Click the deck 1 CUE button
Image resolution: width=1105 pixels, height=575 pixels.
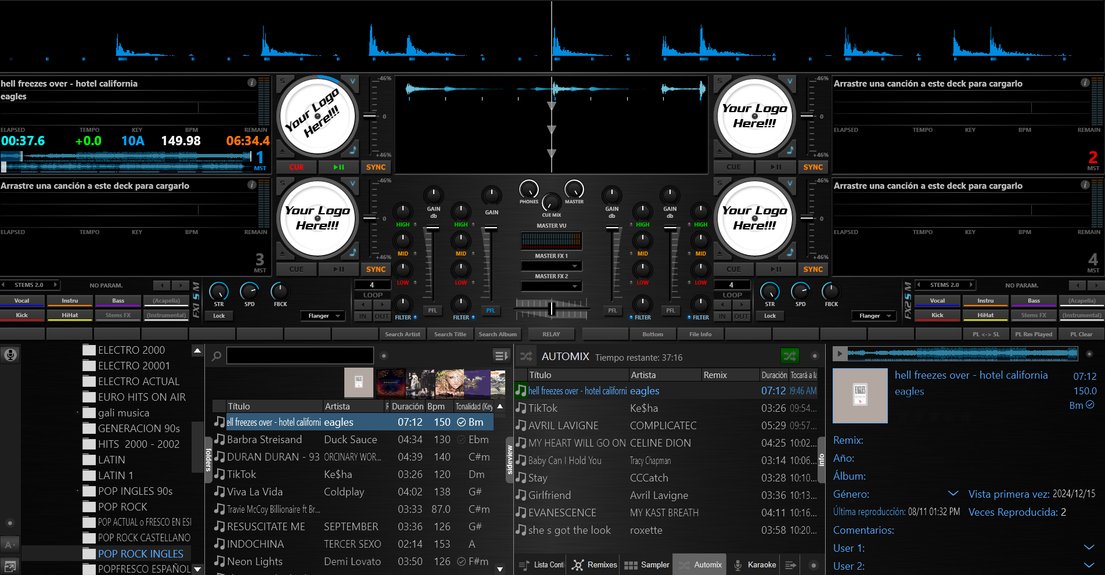296,167
